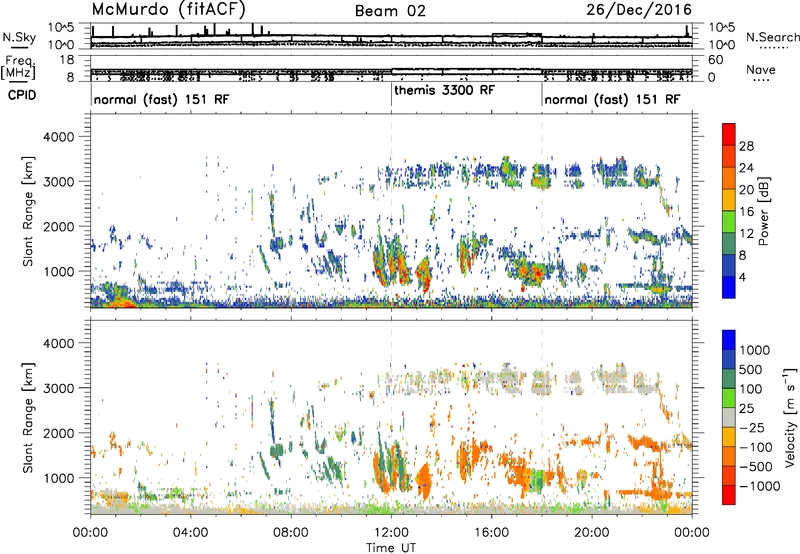Screen dimensions: 800x554
Task: Click the orange Velocity segment between -100 and -500
Action: [729, 456]
